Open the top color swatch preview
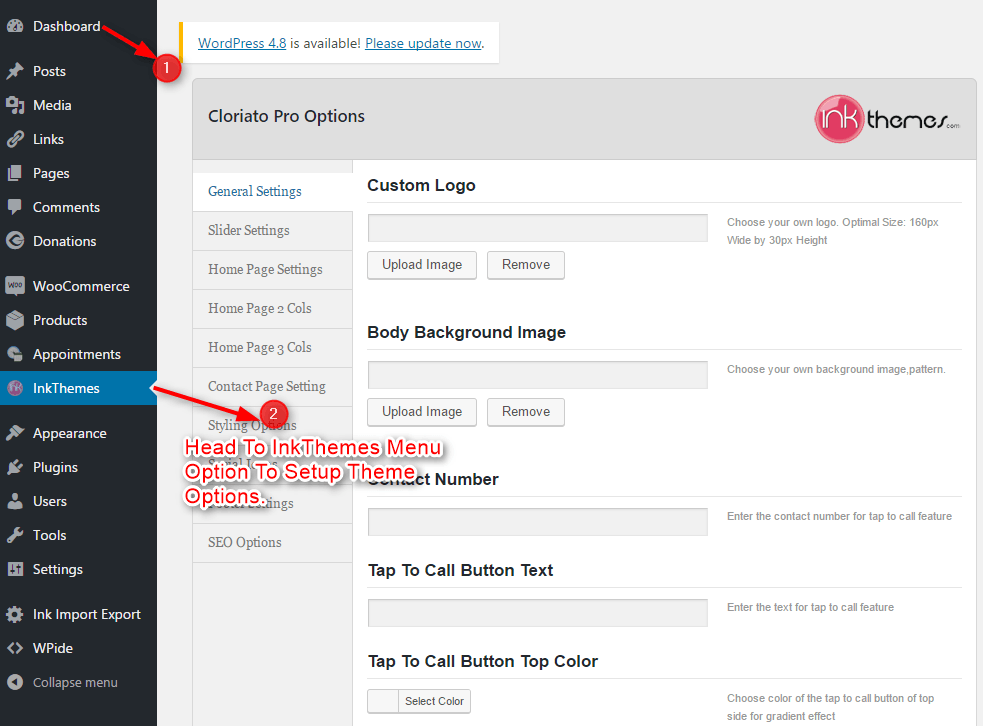The height and width of the screenshot is (726, 983). (383, 701)
